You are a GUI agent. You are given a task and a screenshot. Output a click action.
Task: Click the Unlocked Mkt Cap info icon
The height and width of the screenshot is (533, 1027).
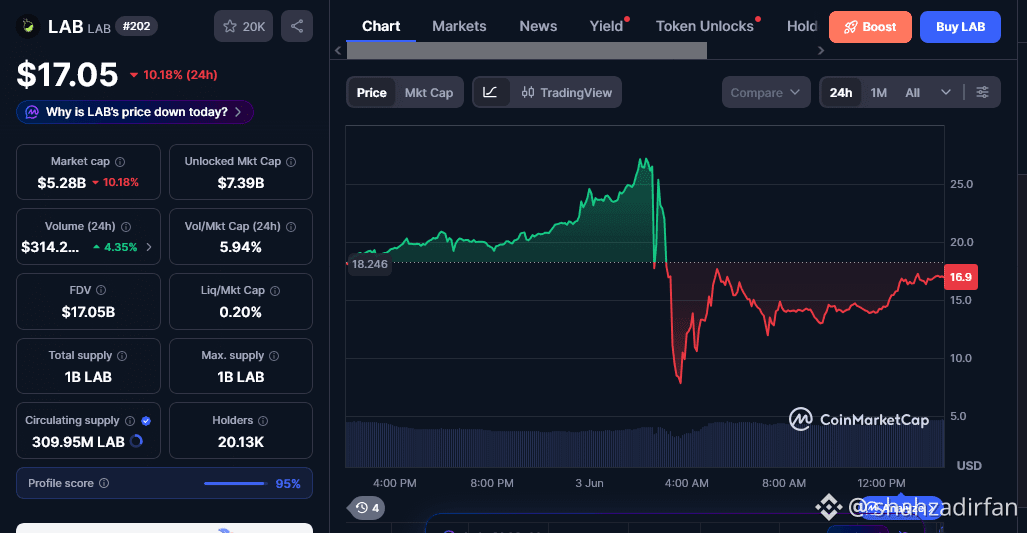pos(291,162)
